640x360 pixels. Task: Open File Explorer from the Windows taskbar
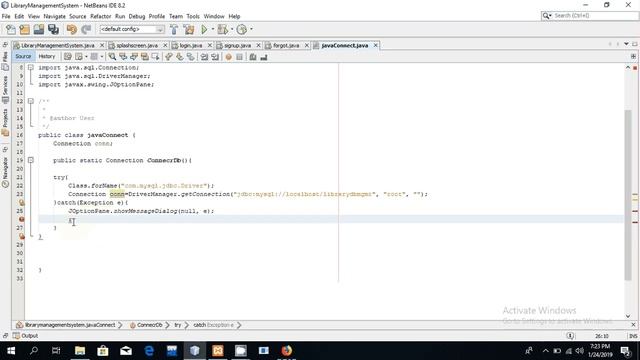pos(80,351)
